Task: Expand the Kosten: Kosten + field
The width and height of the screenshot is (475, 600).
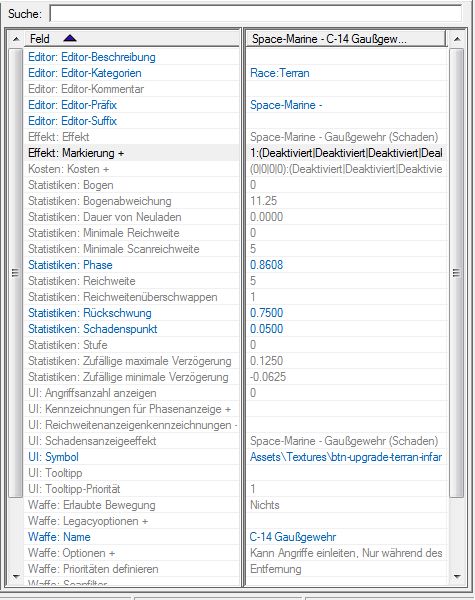Action: click(132, 169)
